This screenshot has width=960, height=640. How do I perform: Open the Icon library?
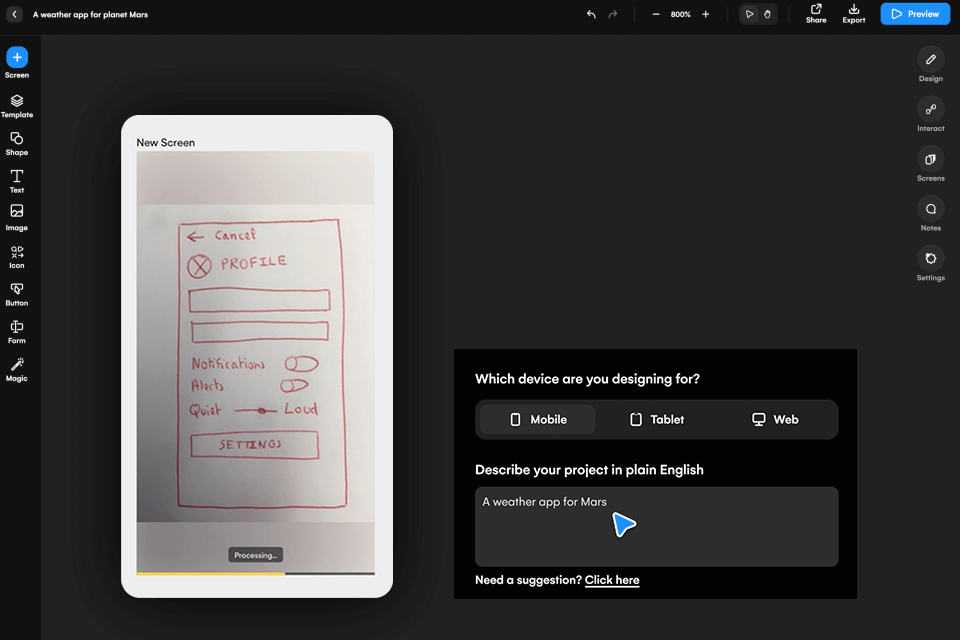click(17, 257)
